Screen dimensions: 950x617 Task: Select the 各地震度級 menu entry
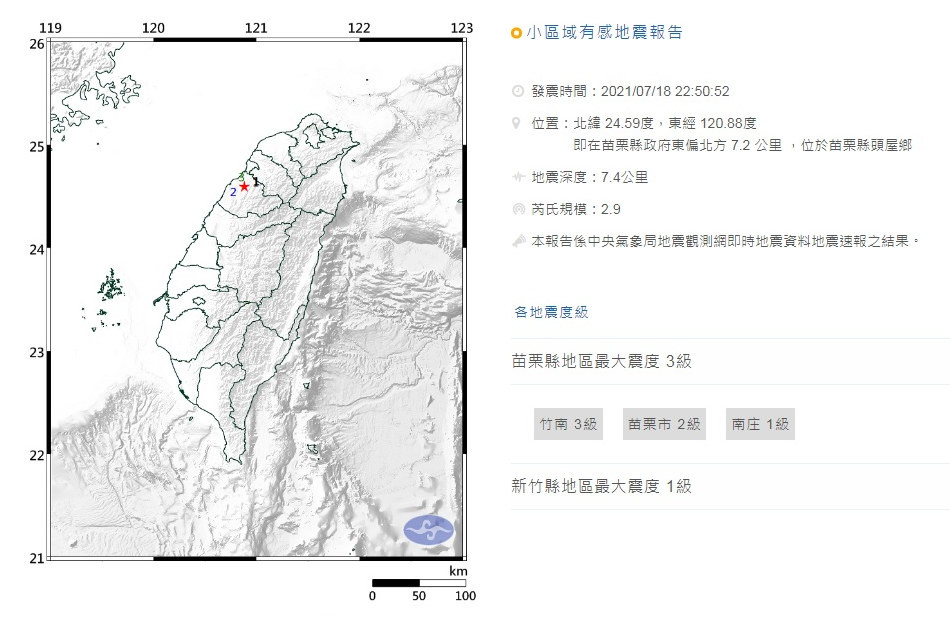pyautogui.click(x=549, y=311)
